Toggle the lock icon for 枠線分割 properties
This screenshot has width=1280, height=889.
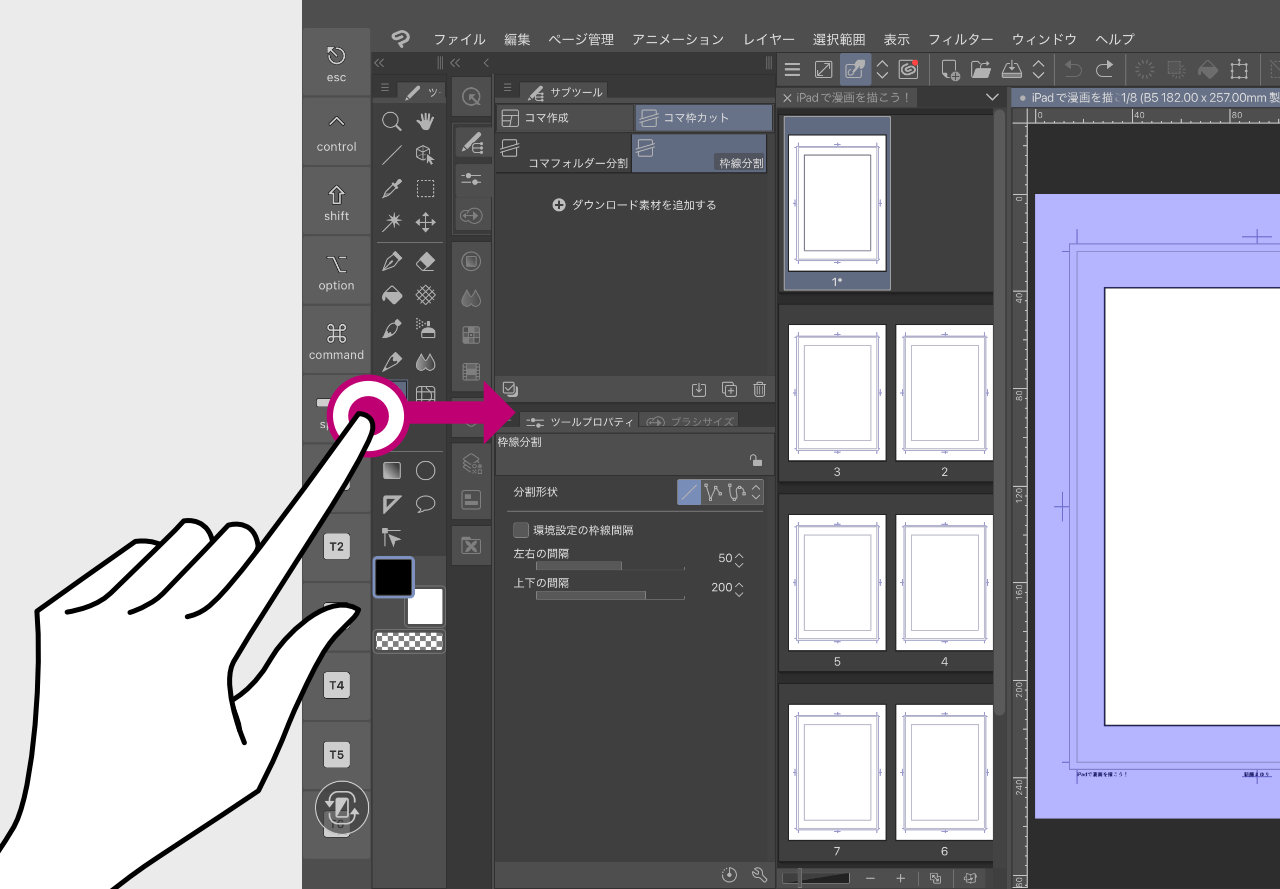coord(756,460)
